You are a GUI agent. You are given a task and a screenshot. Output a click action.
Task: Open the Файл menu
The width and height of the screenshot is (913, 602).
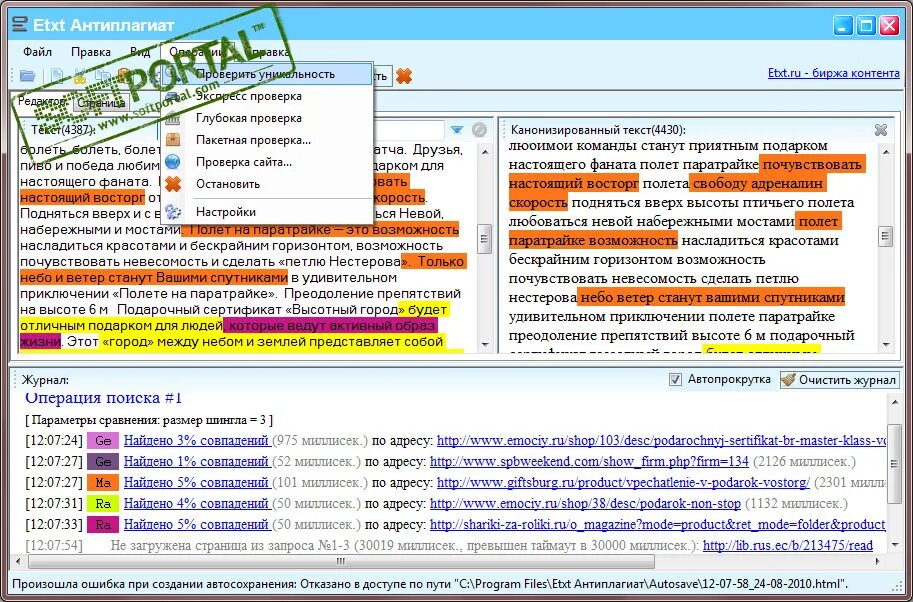tap(37, 52)
